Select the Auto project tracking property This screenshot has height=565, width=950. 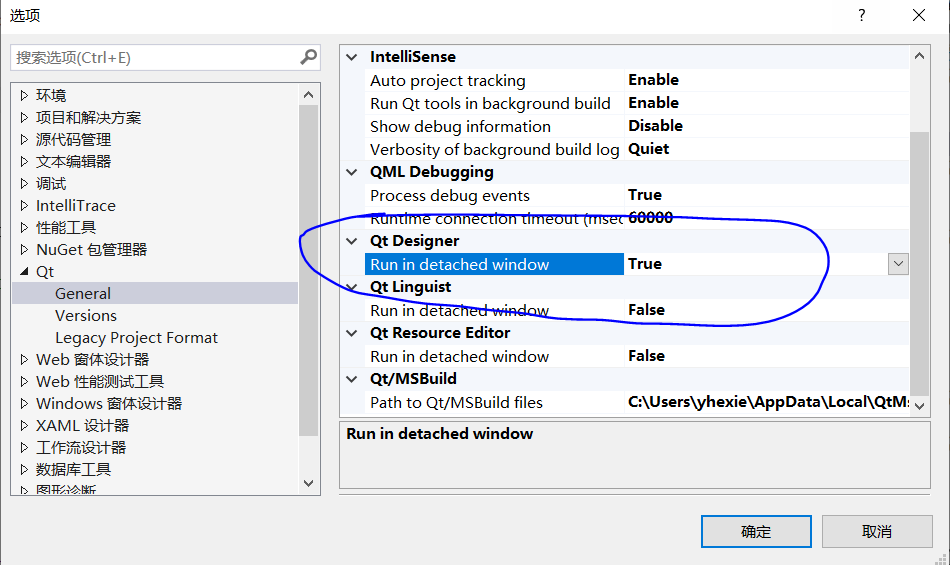(x=447, y=81)
